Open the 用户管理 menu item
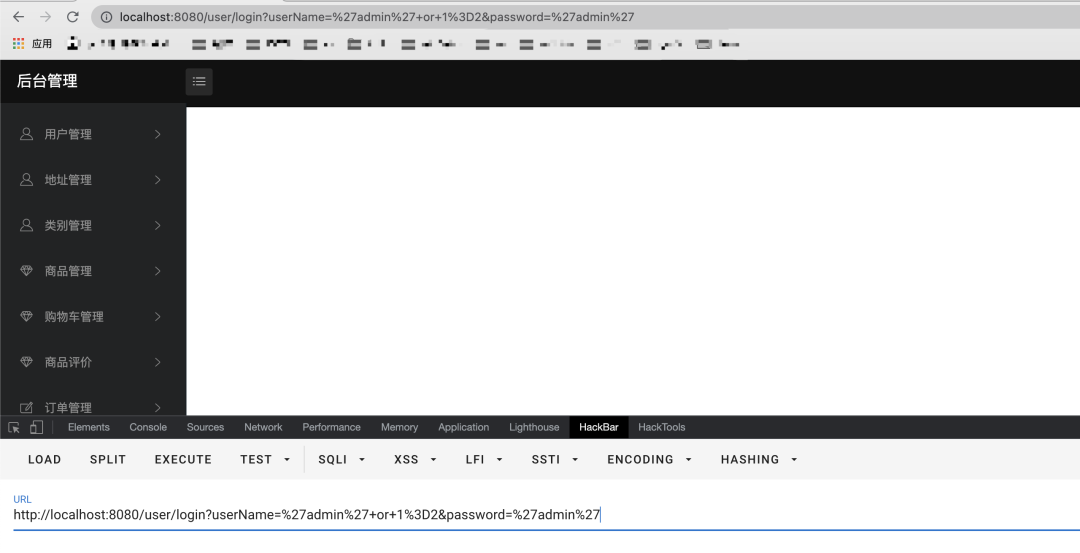The width and height of the screenshot is (1080, 553). (x=93, y=134)
